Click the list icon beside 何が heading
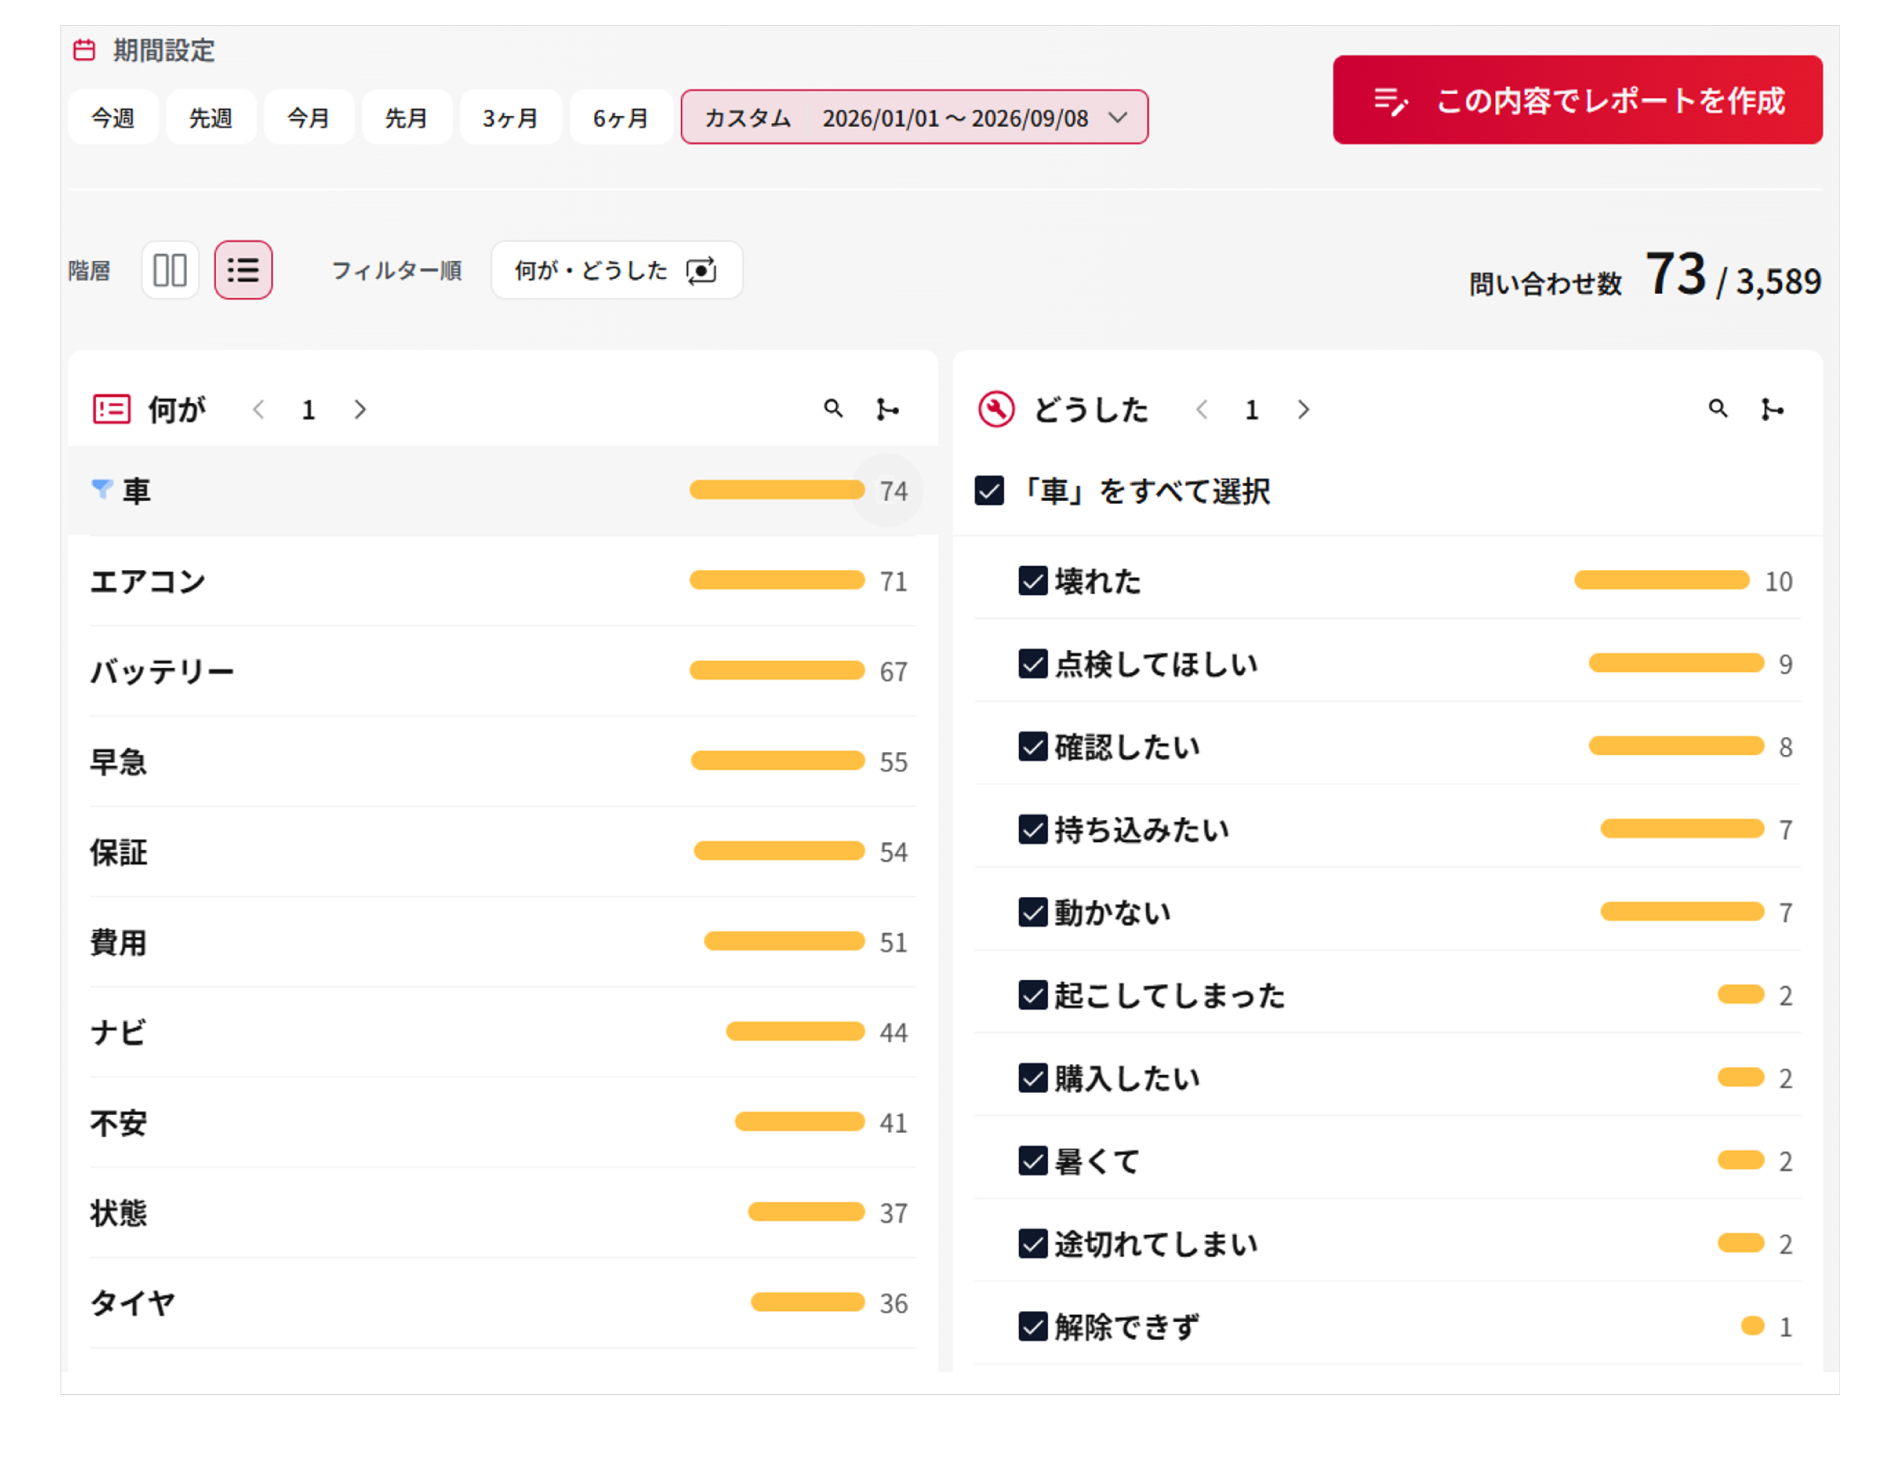The width and height of the screenshot is (1900, 1470). [x=111, y=409]
